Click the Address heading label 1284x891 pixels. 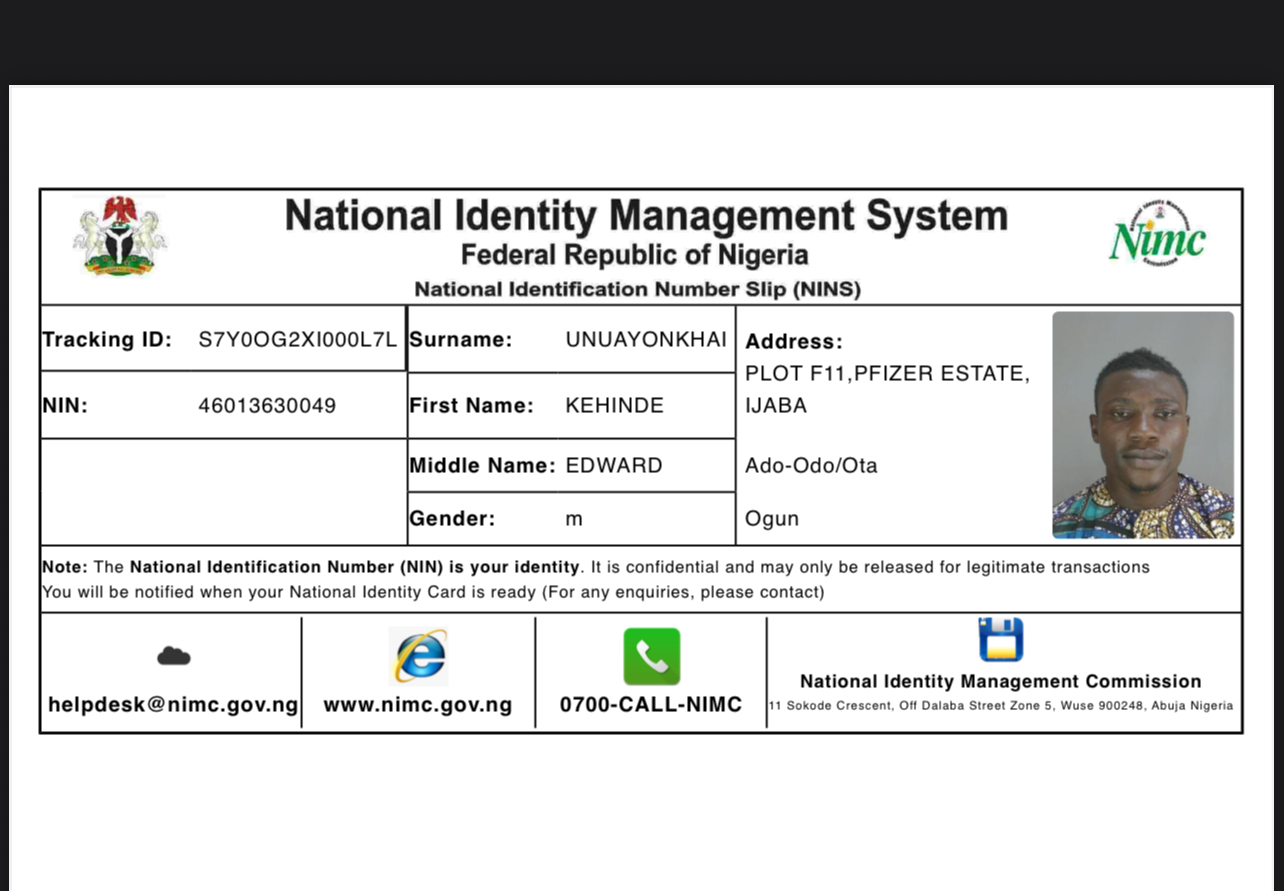(x=794, y=342)
